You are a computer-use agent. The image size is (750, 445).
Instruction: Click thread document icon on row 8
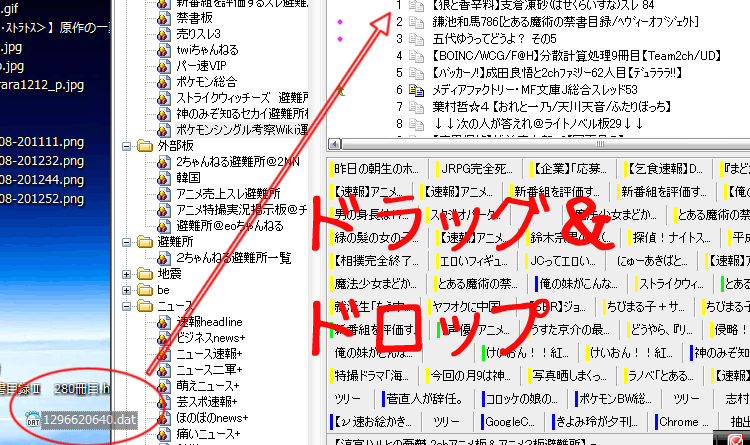click(416, 124)
